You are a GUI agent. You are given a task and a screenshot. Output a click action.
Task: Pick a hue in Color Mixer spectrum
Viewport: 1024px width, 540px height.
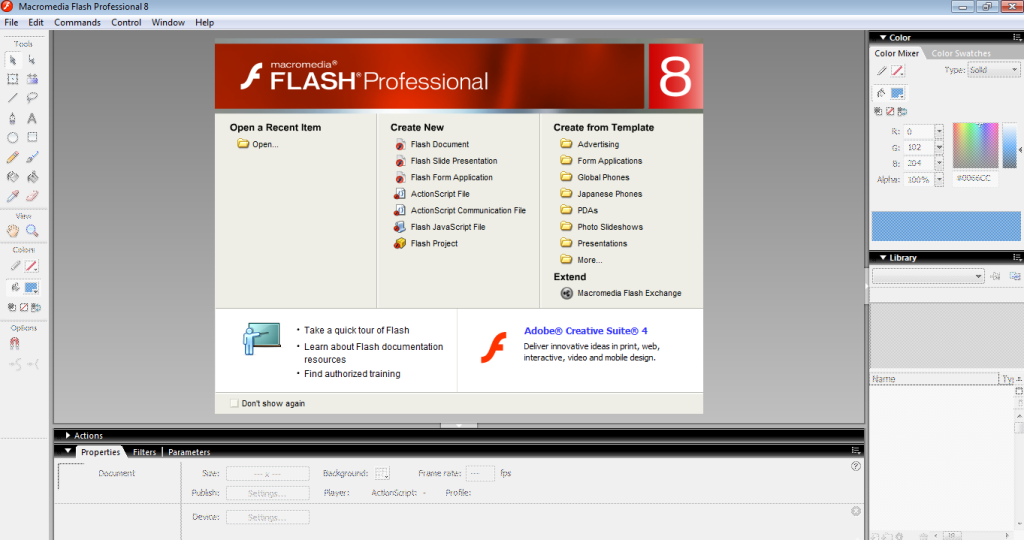pyautogui.click(x=975, y=145)
